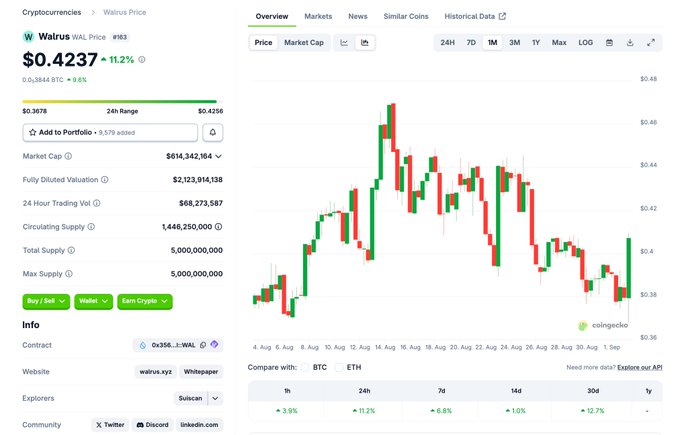Select the candlestick chart icon
The image size is (680, 435).
click(365, 43)
